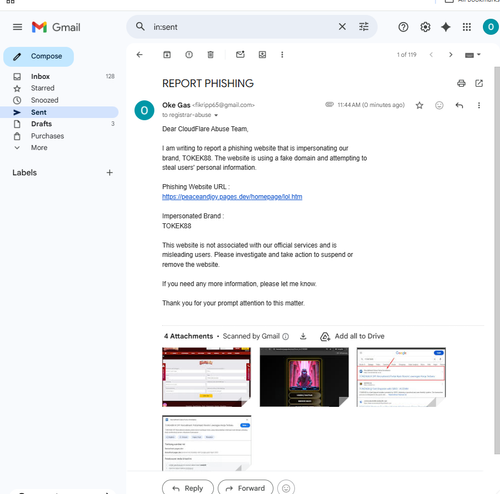This screenshot has height=494, width=500.
Task: Click the attachment paperclip icon by timestamp
Action: (x=329, y=105)
